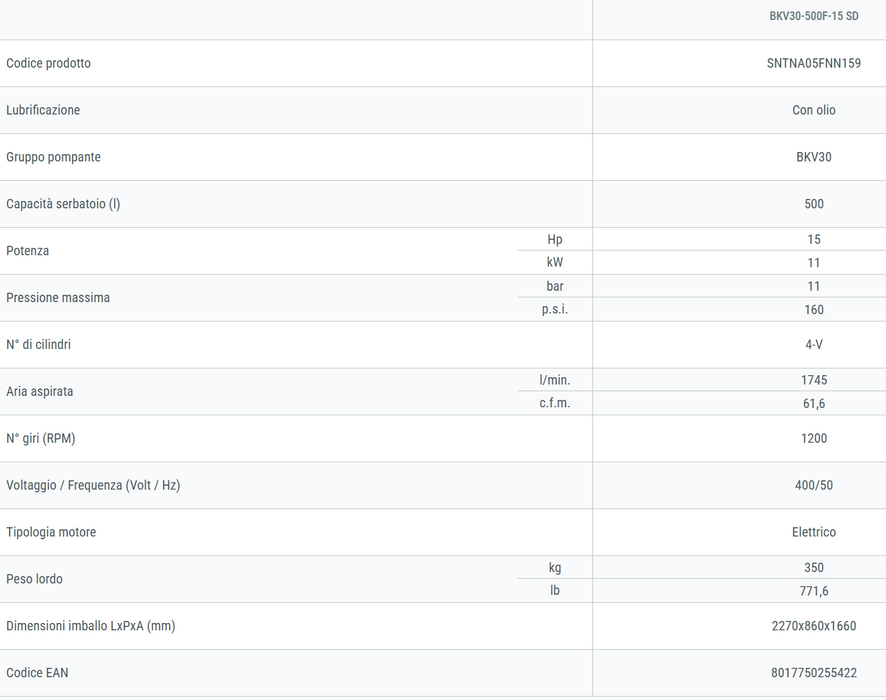The height and width of the screenshot is (700, 886).
Task: Select packaging dimensions 2270x860x1660
Action: coord(814,626)
